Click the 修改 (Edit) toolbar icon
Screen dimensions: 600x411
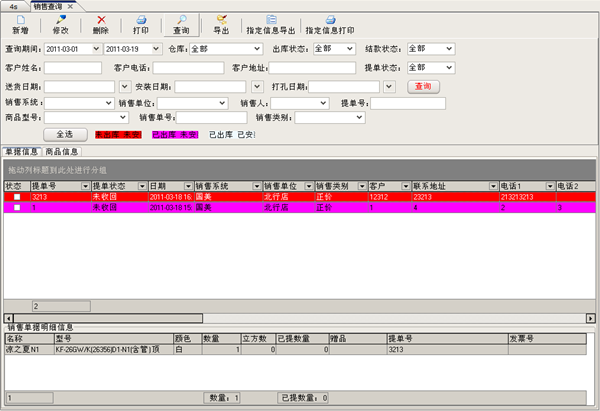pos(60,20)
